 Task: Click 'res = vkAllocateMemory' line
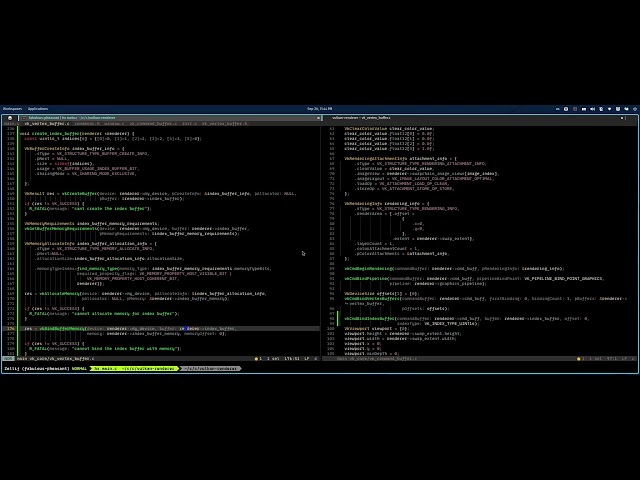click(145, 293)
